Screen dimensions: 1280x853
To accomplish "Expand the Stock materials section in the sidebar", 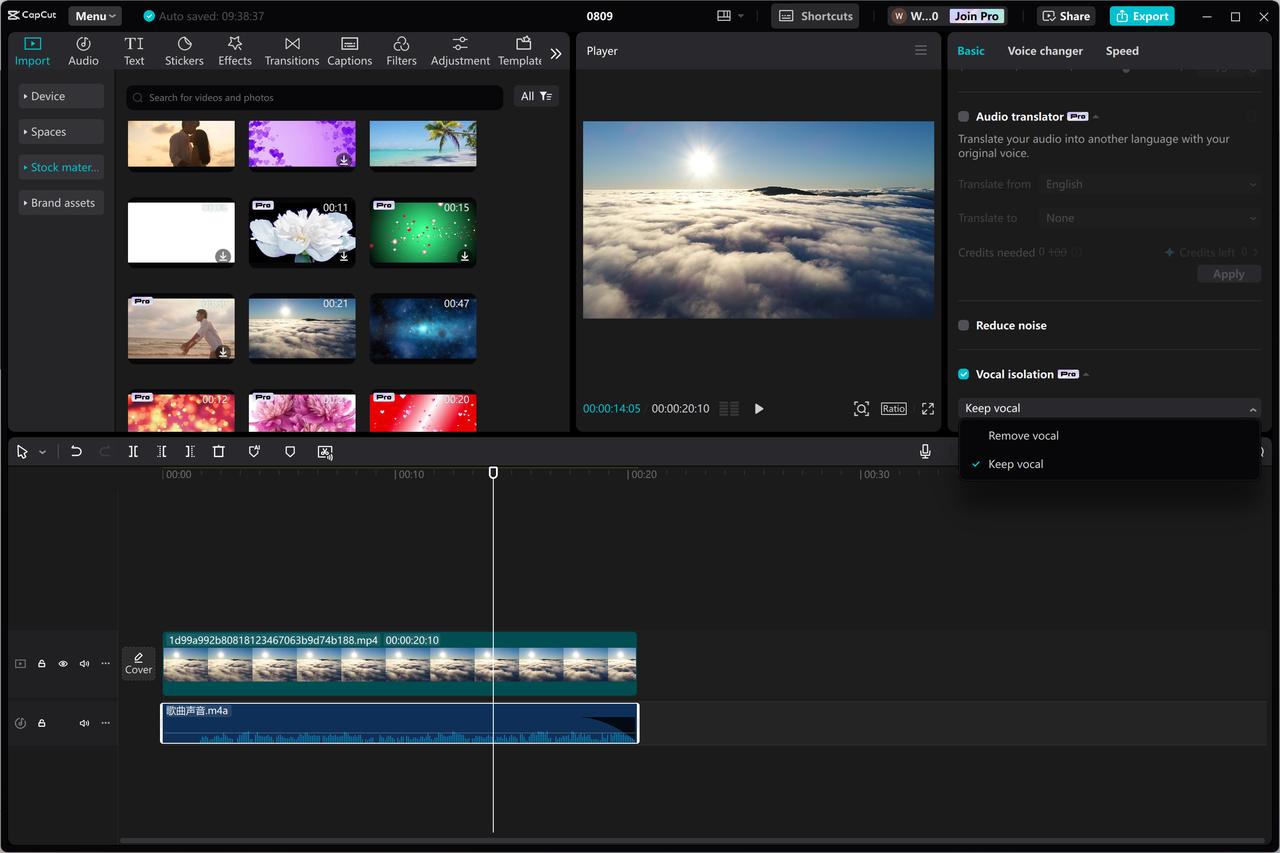I will (61, 166).
